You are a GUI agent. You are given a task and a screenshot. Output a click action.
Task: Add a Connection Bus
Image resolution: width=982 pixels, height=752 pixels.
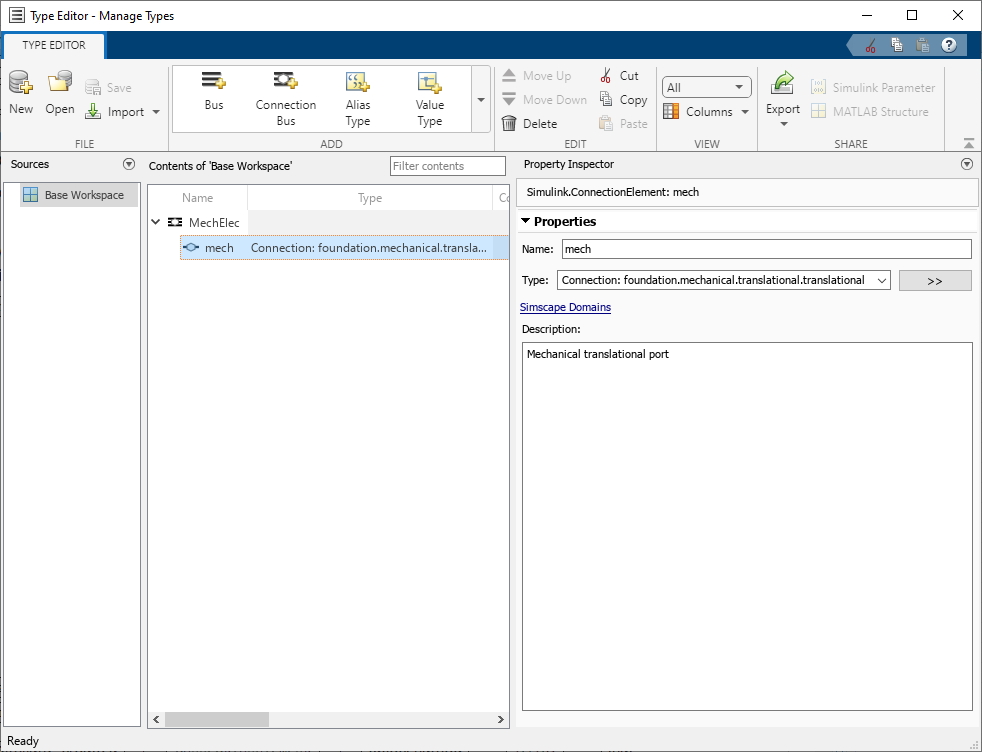click(286, 99)
